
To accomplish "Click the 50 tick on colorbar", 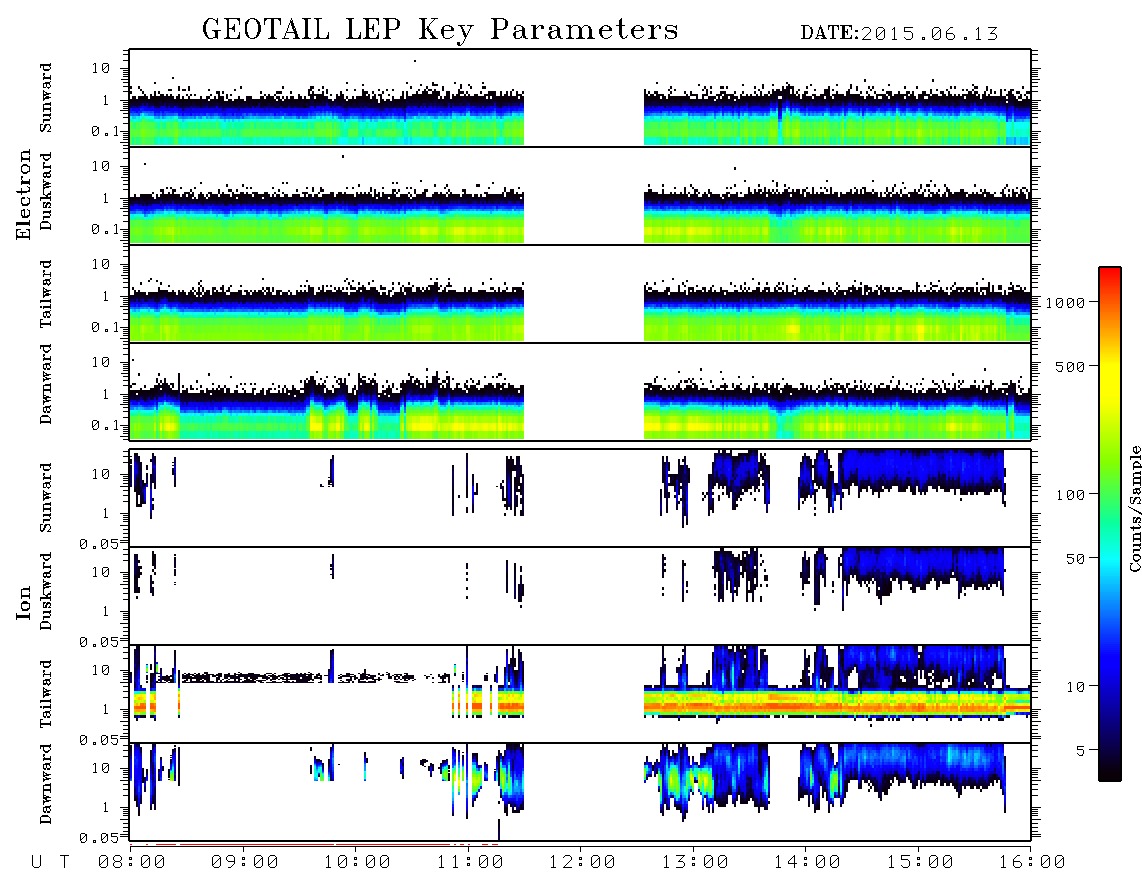I will coord(1075,559).
